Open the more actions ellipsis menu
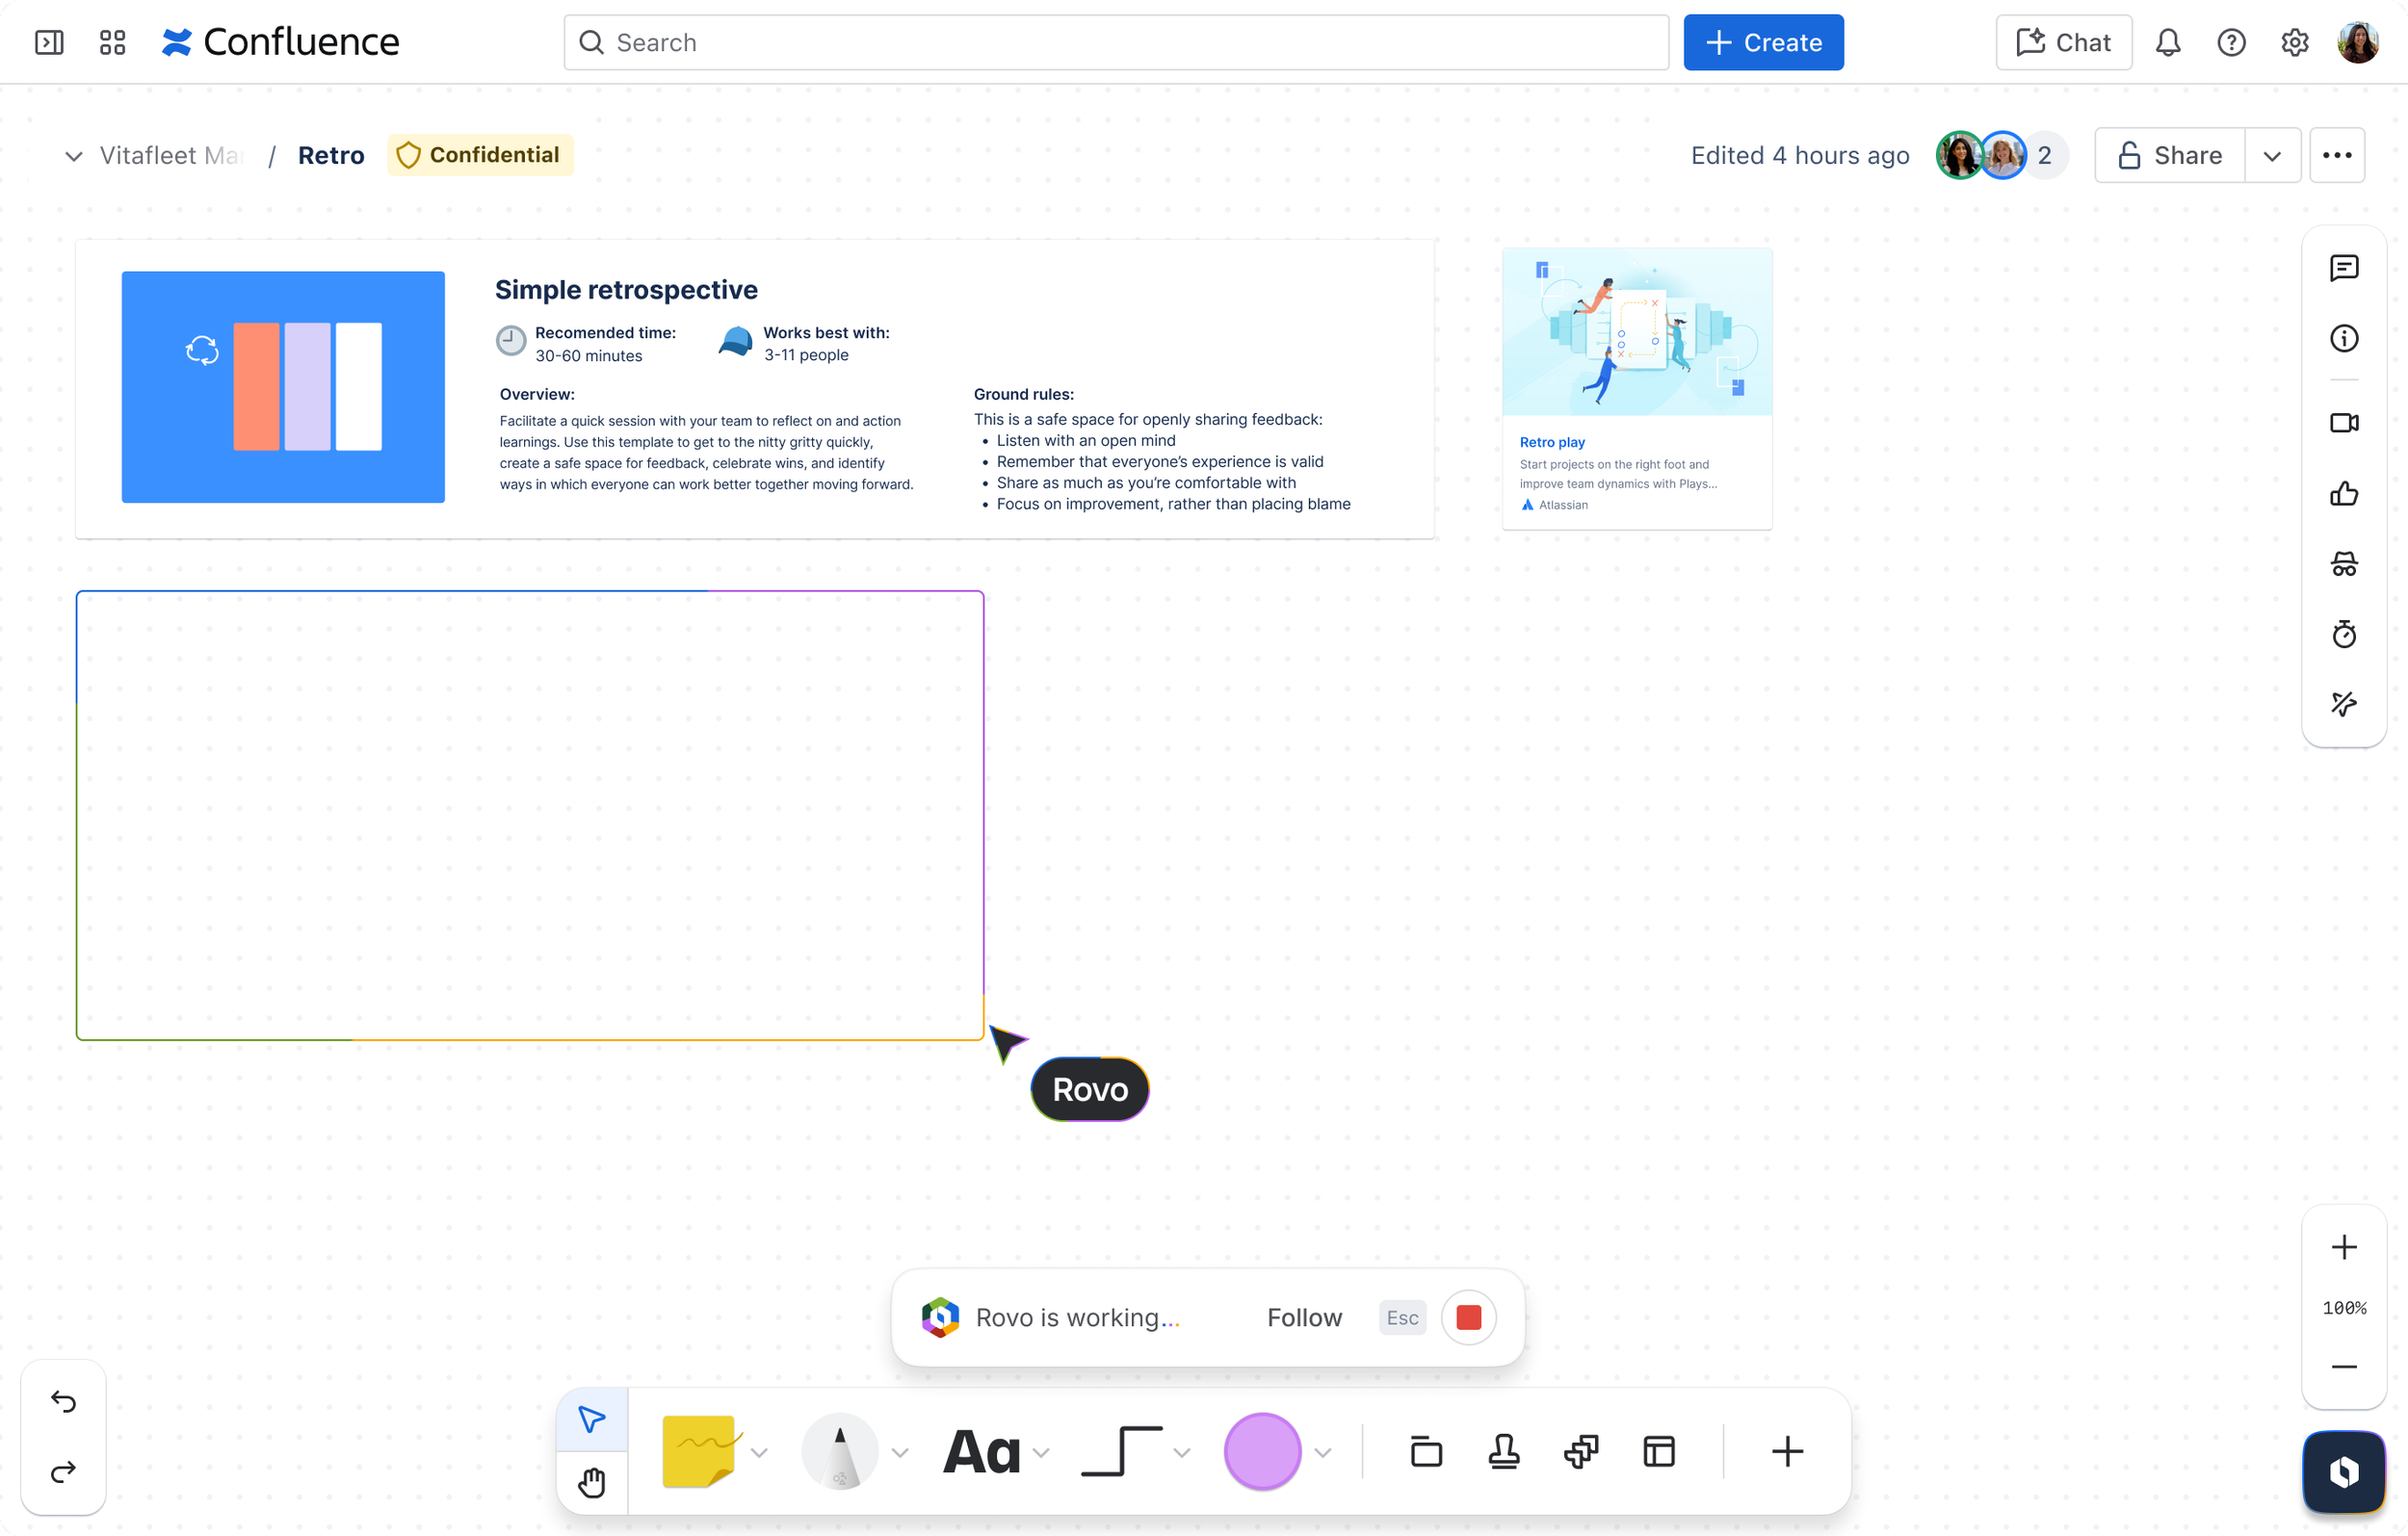The width and height of the screenshot is (2408, 1536). pos(2336,156)
